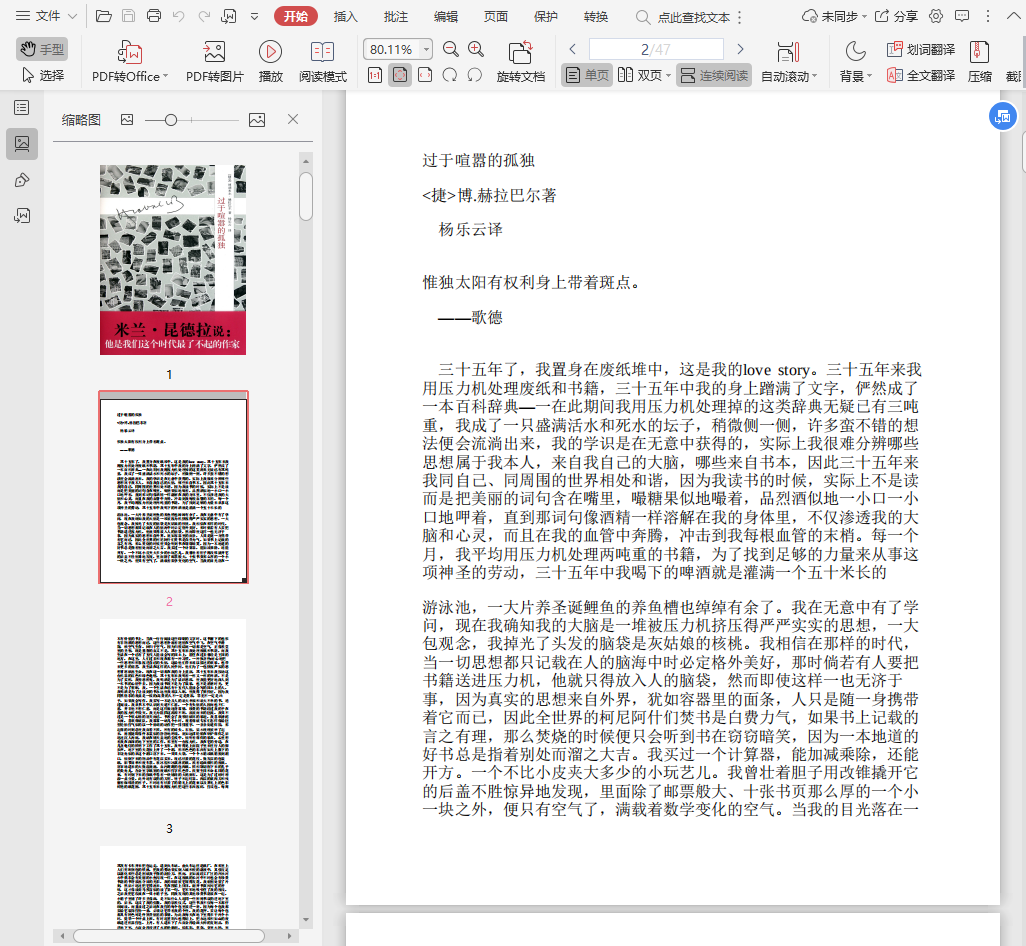
Task: Switch to the 编辑 tab
Action: pyautogui.click(x=446, y=16)
